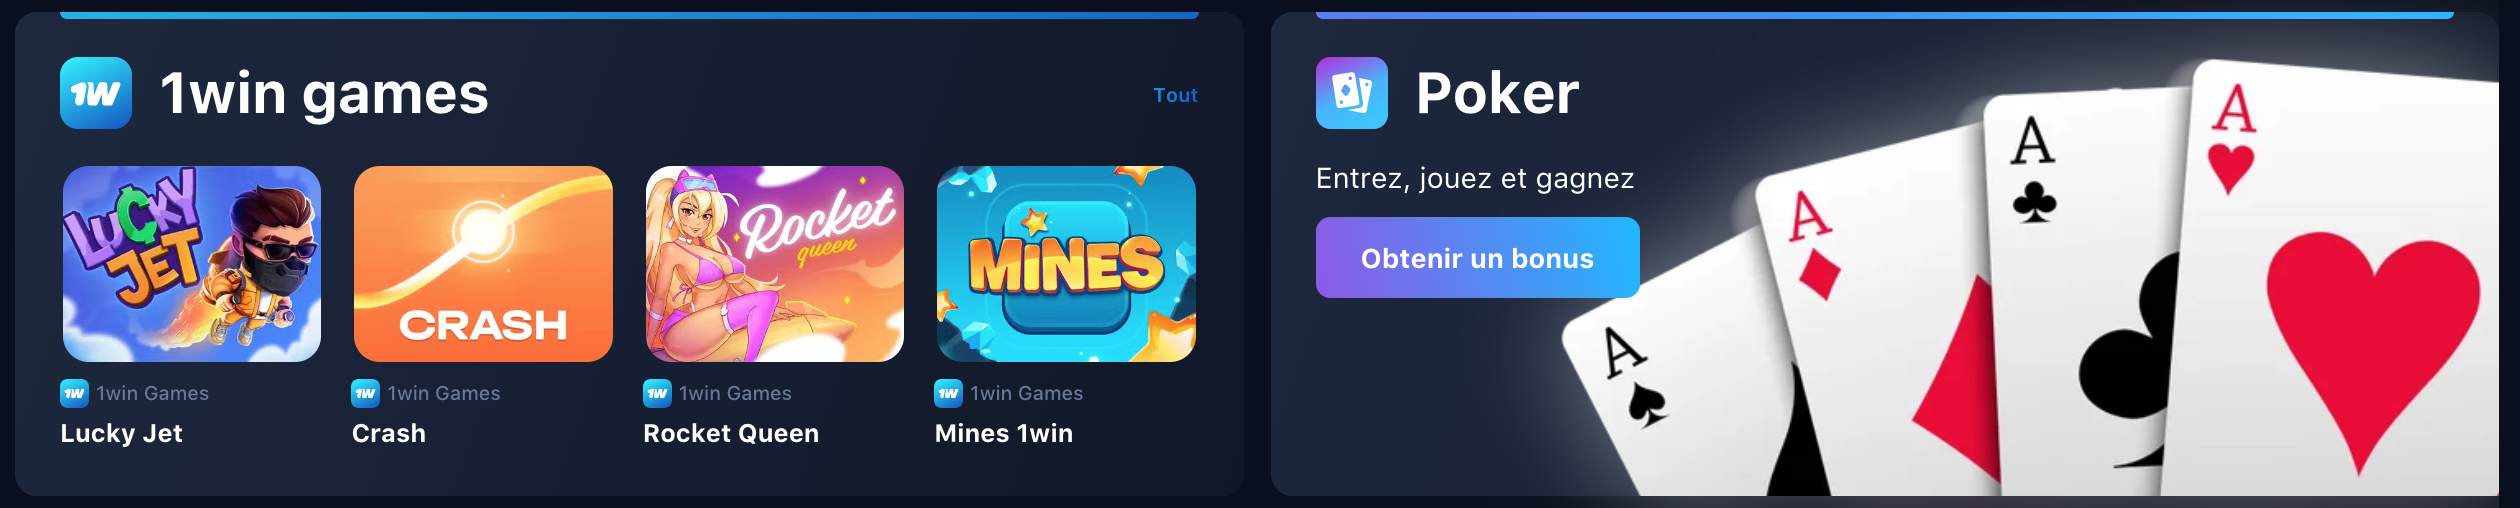Click the 1win Games icon under Rocket Queen
This screenshot has width=2520, height=508.
[657, 393]
